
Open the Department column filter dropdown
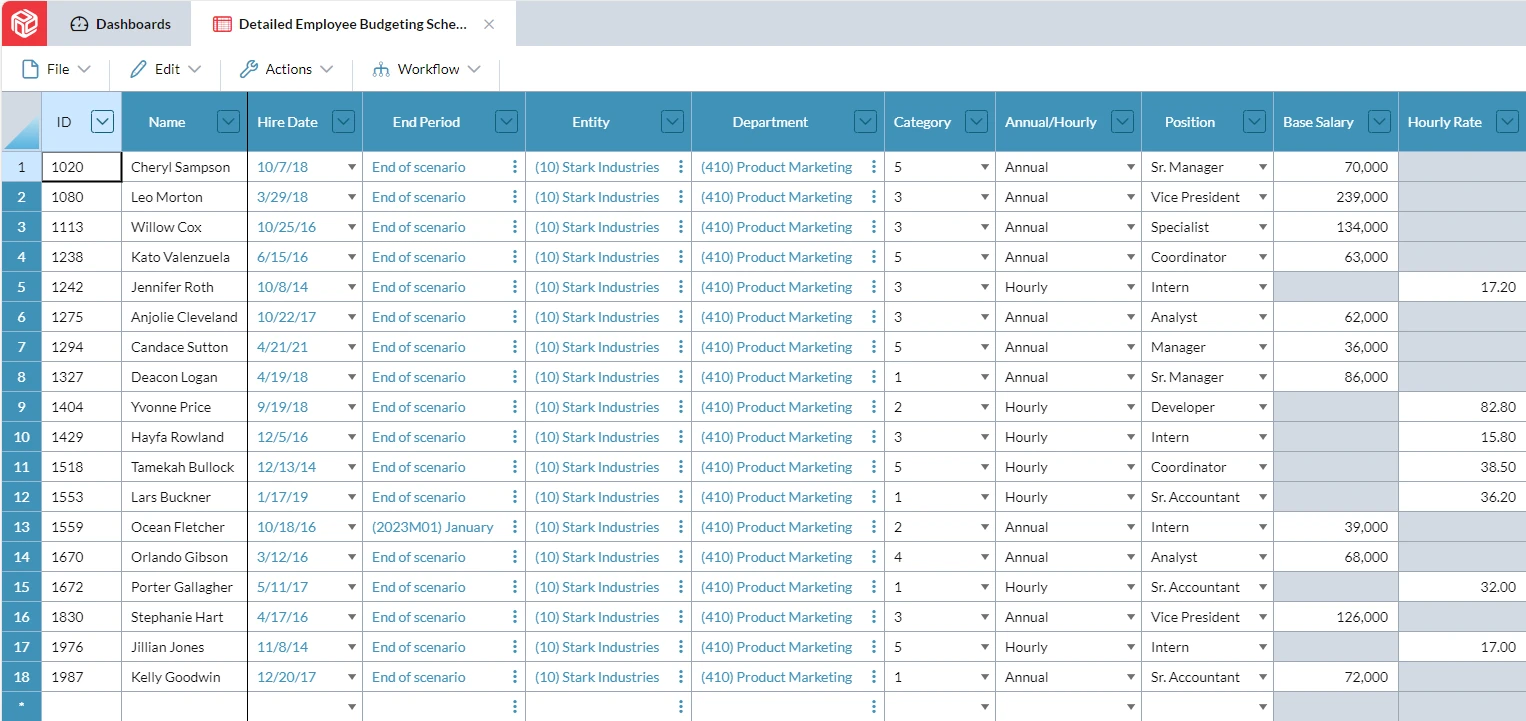(866, 122)
